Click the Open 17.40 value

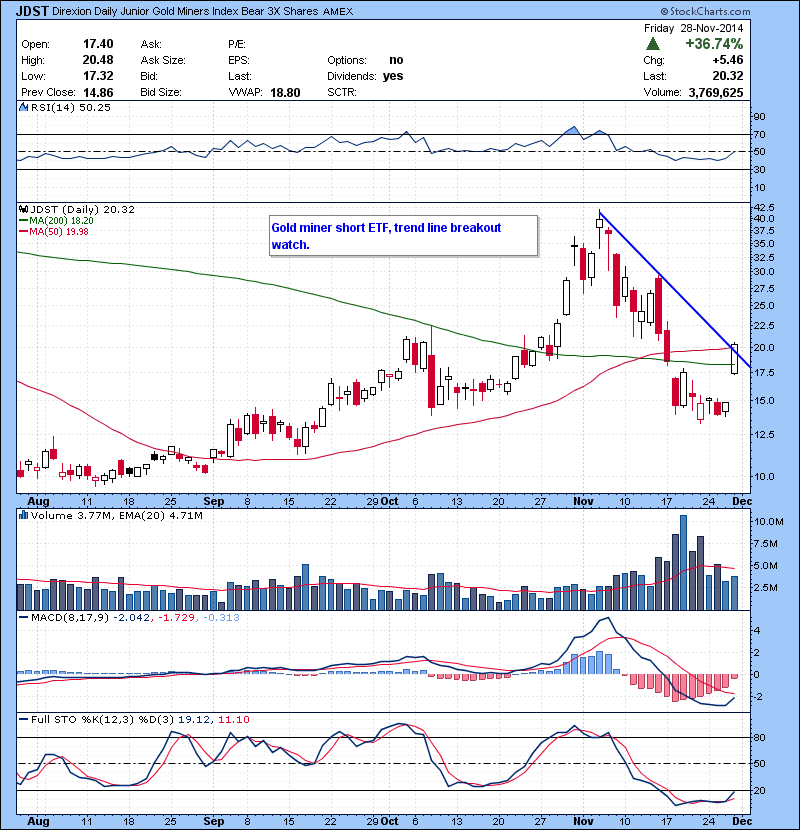pyautogui.click(x=98, y=44)
